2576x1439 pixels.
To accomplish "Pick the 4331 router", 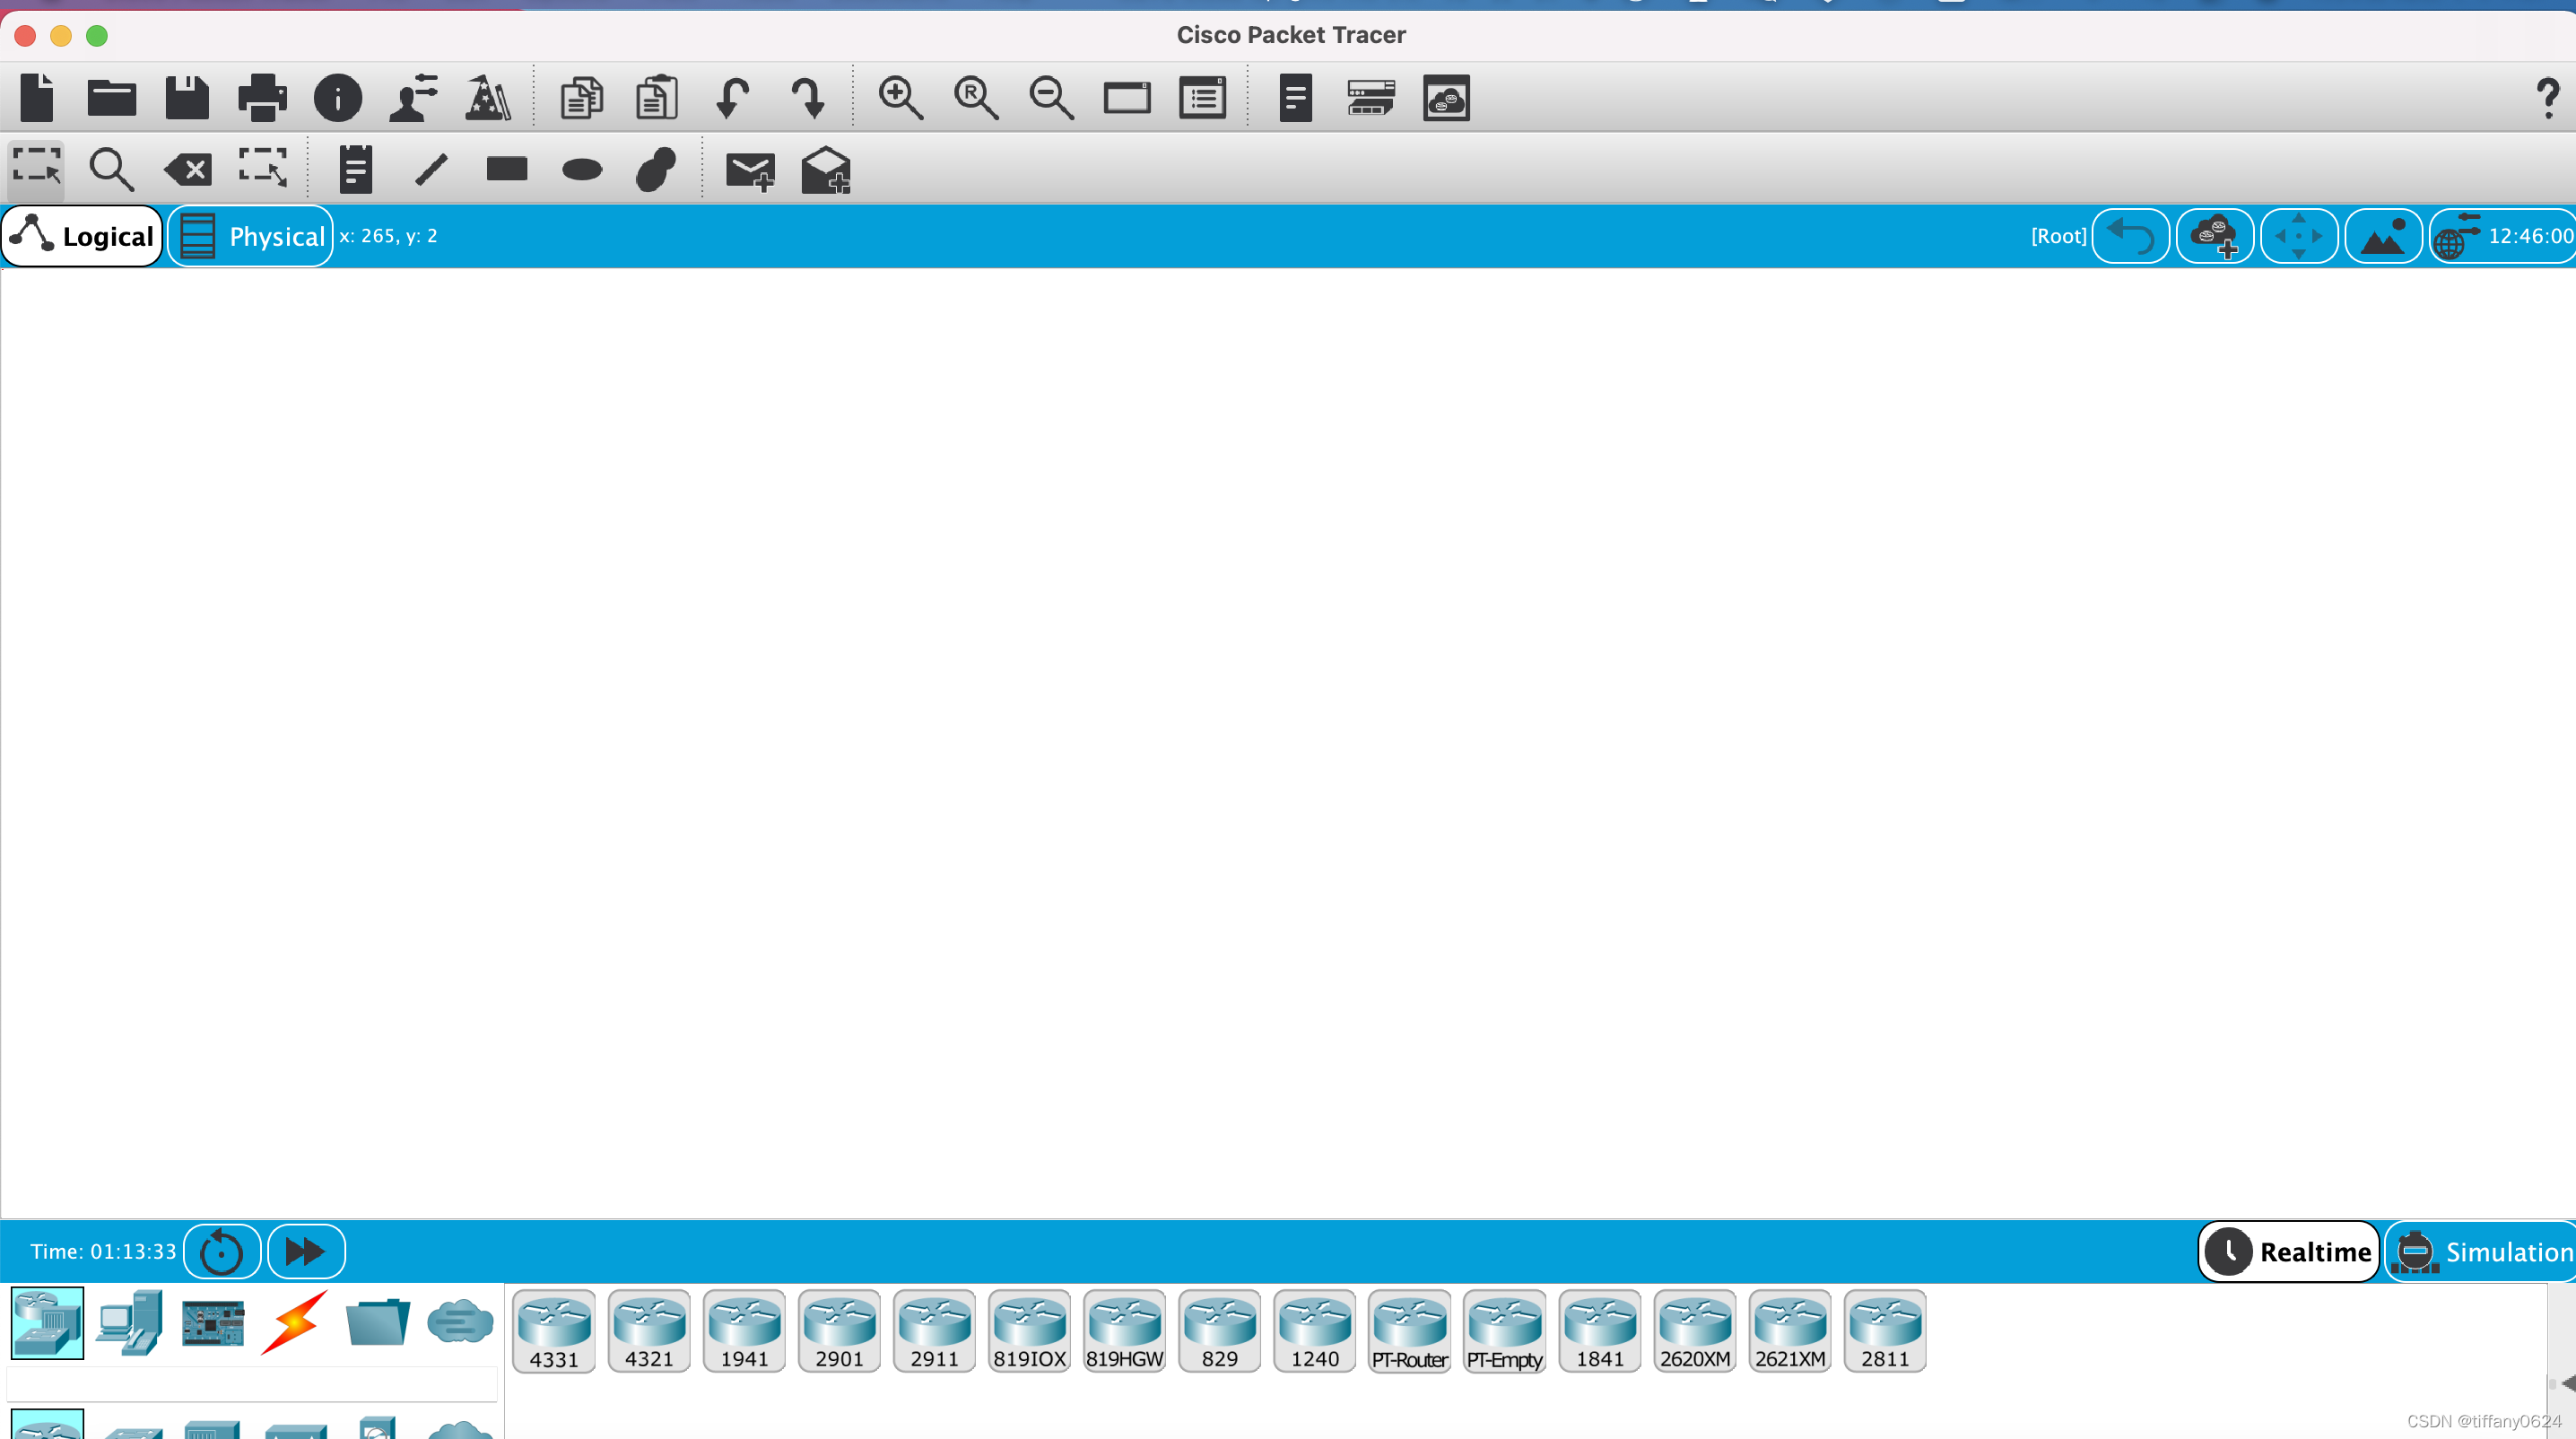I will tap(554, 1331).
